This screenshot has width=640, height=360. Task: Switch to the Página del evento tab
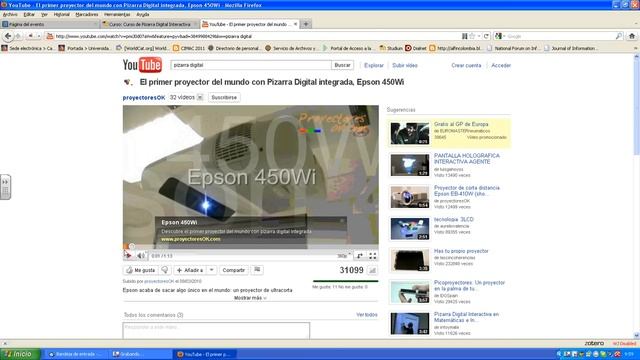(x=50, y=24)
